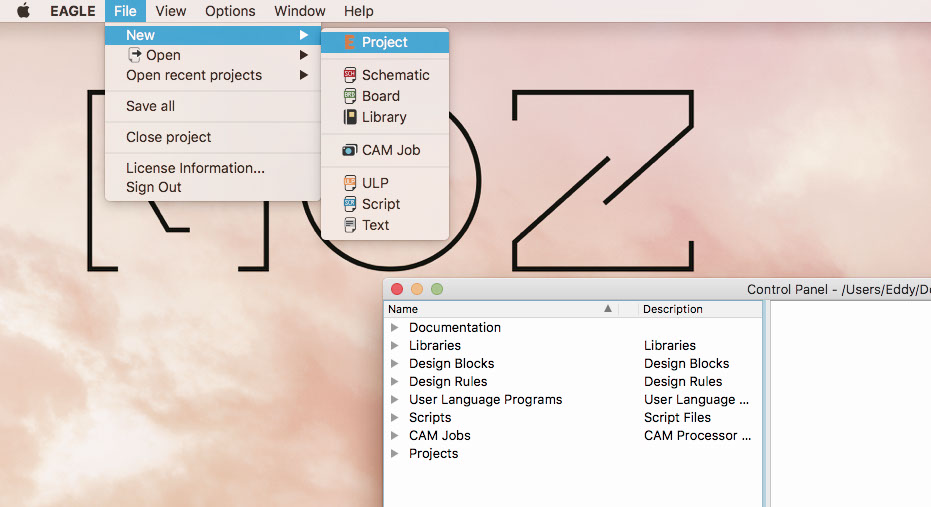Click 'CAM Processor ...' description text

coord(698,435)
